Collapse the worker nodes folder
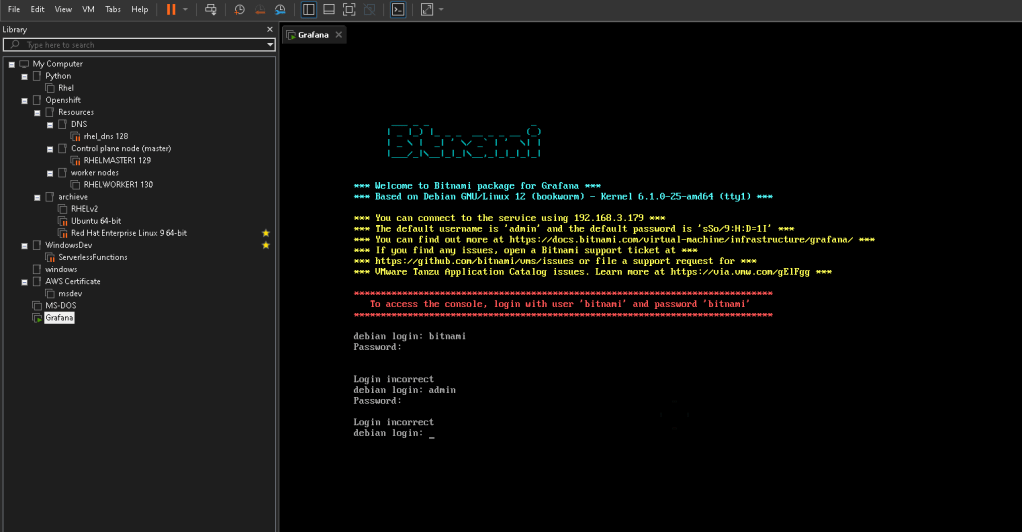The image size is (1022, 532). pos(50,173)
